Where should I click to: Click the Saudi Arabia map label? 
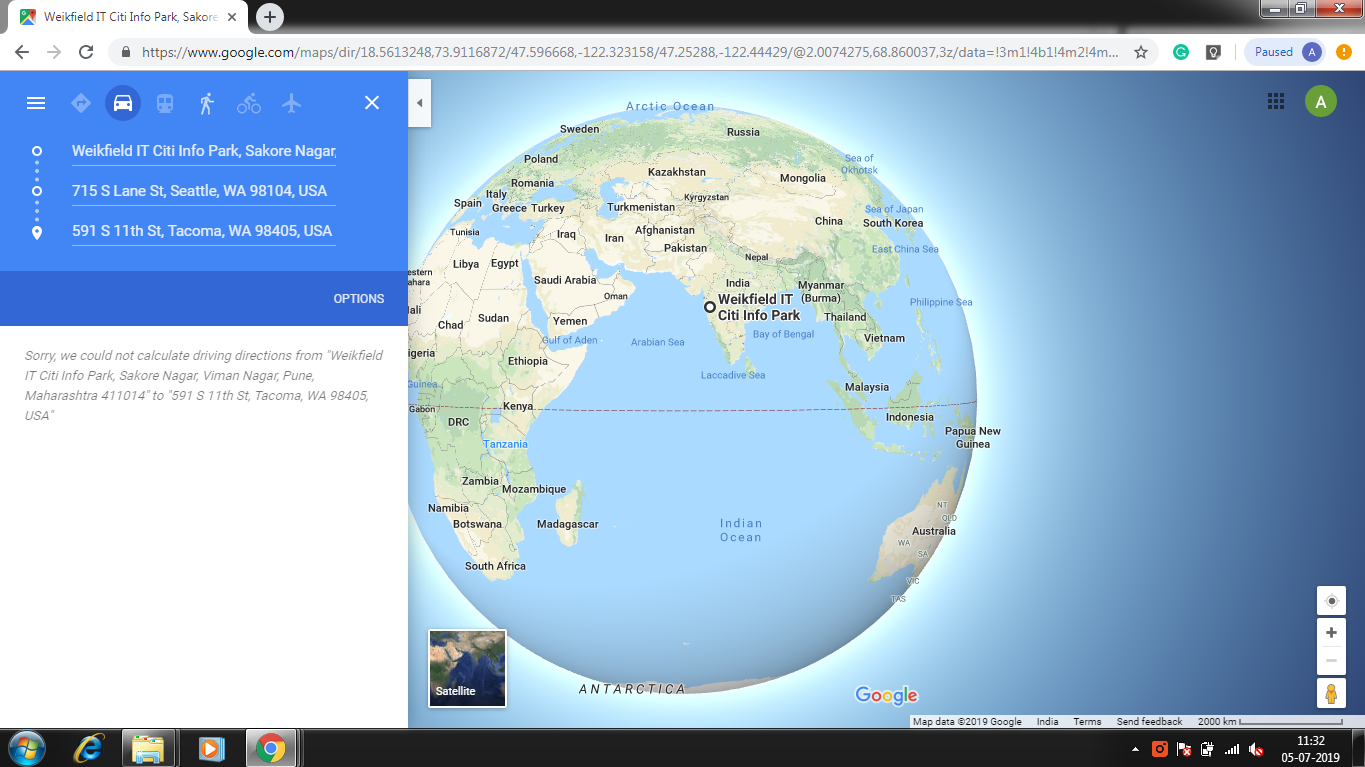tap(565, 280)
